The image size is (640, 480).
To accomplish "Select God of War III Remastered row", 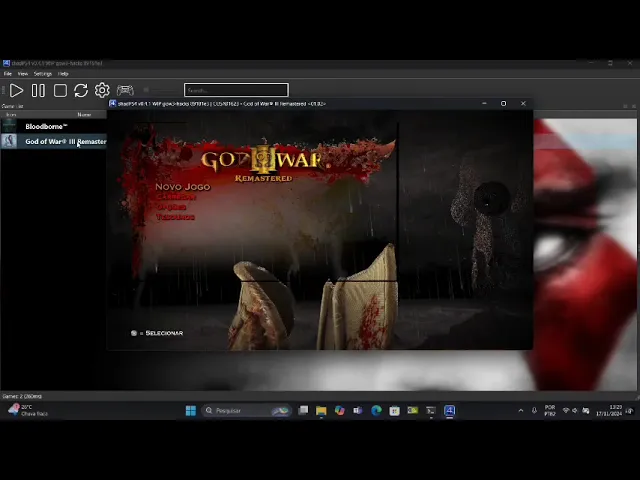I will (53, 141).
